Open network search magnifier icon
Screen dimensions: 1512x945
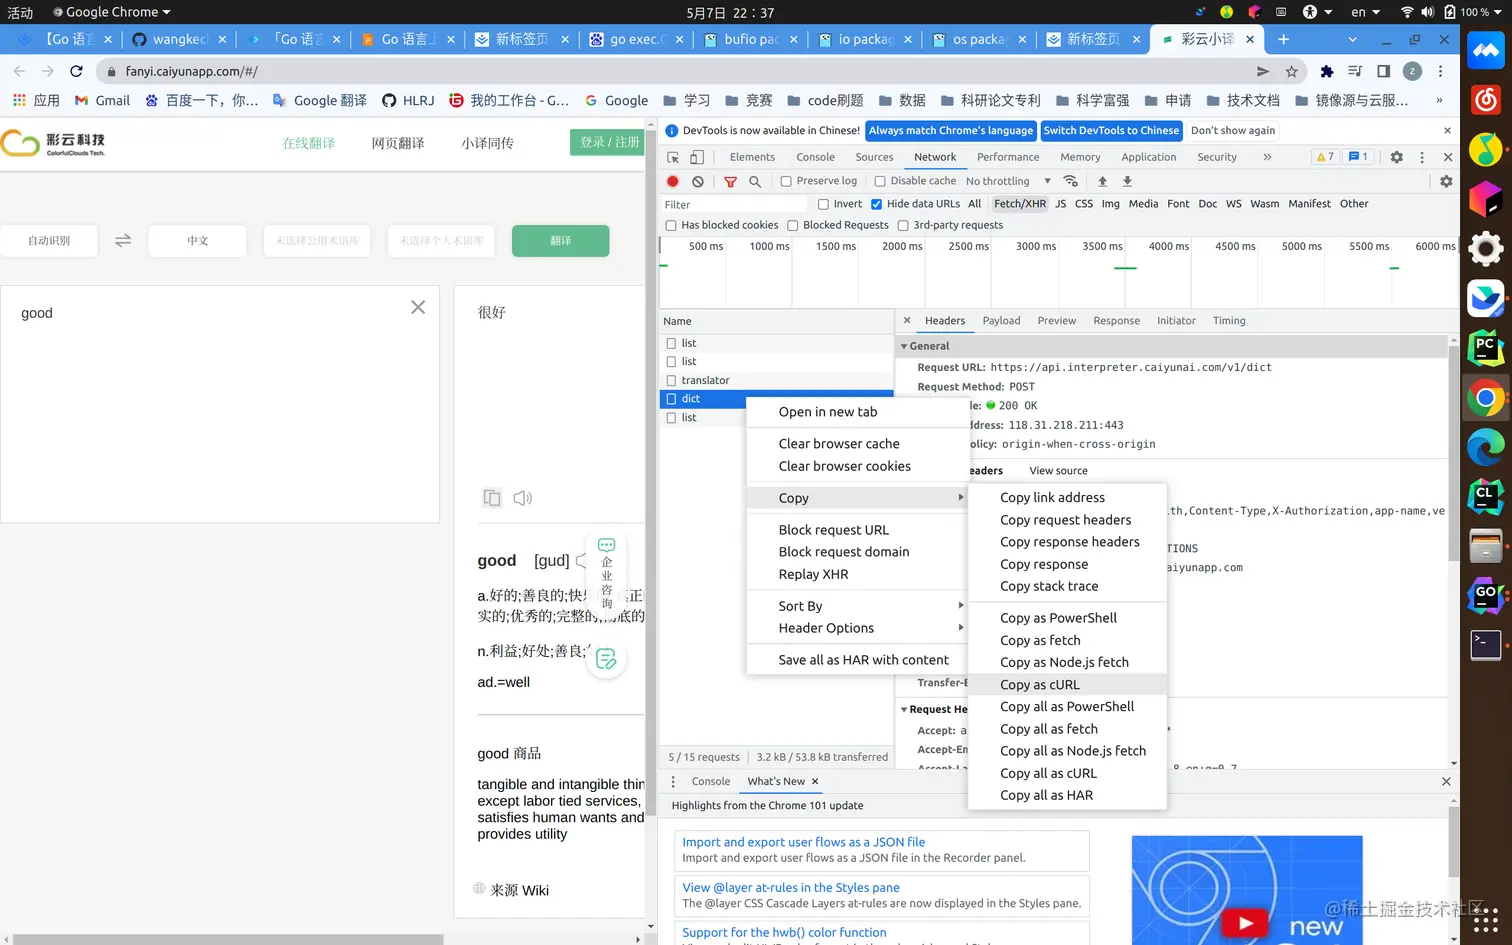[x=755, y=181]
